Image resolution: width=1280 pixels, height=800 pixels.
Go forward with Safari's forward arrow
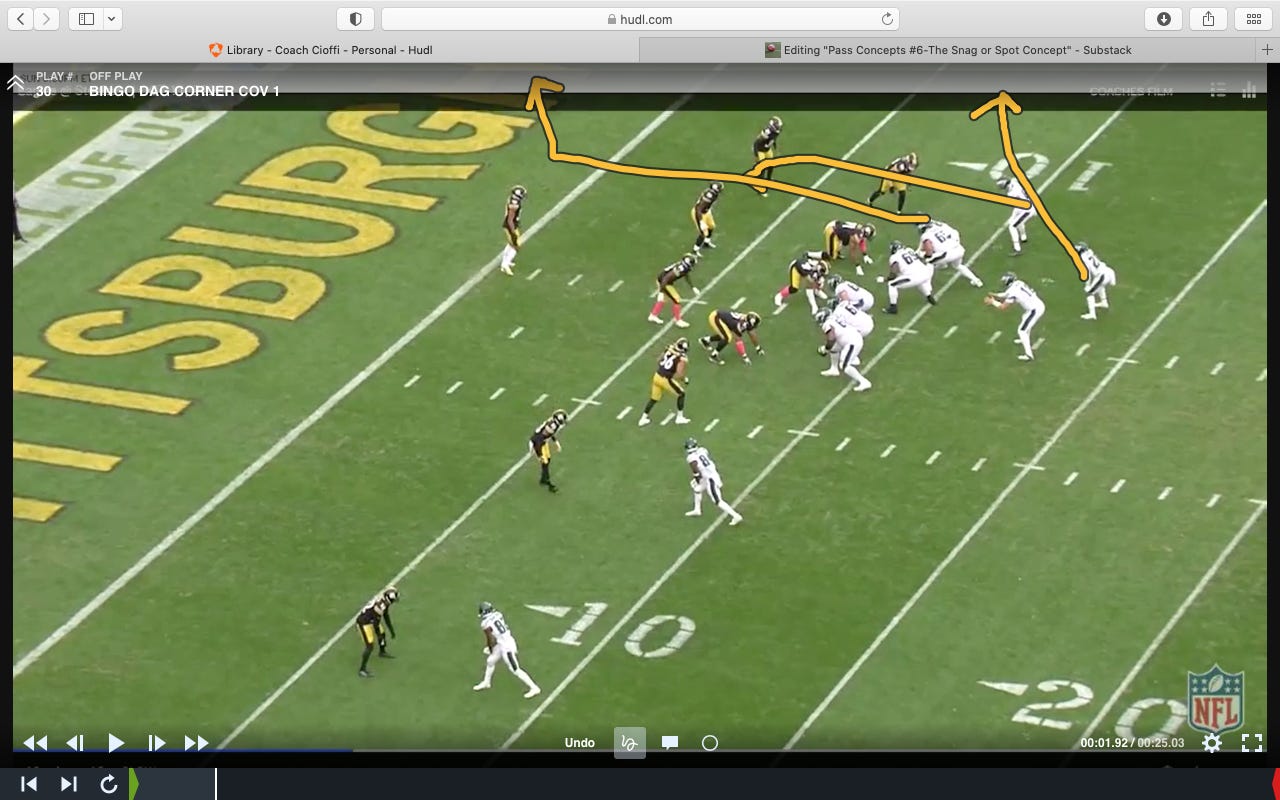coord(47,19)
